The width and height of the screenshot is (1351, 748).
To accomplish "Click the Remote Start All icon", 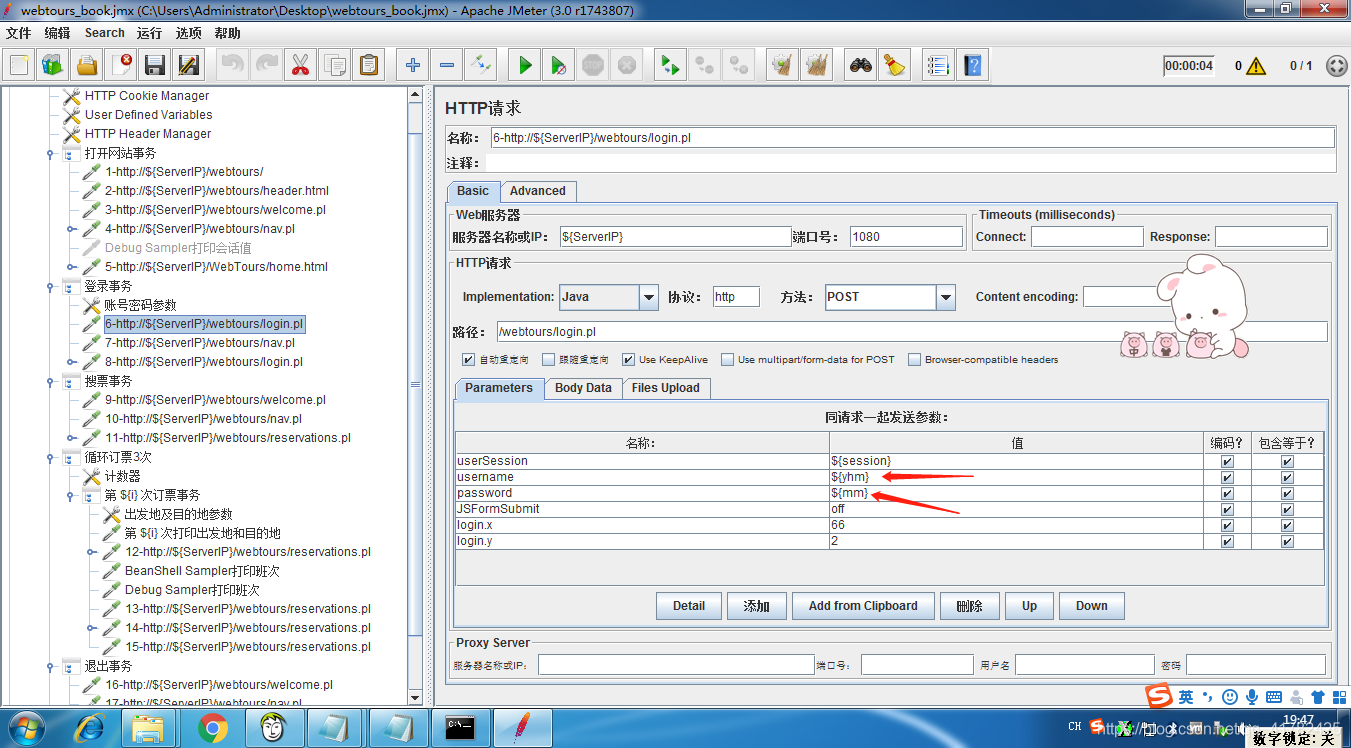I will coord(670,66).
